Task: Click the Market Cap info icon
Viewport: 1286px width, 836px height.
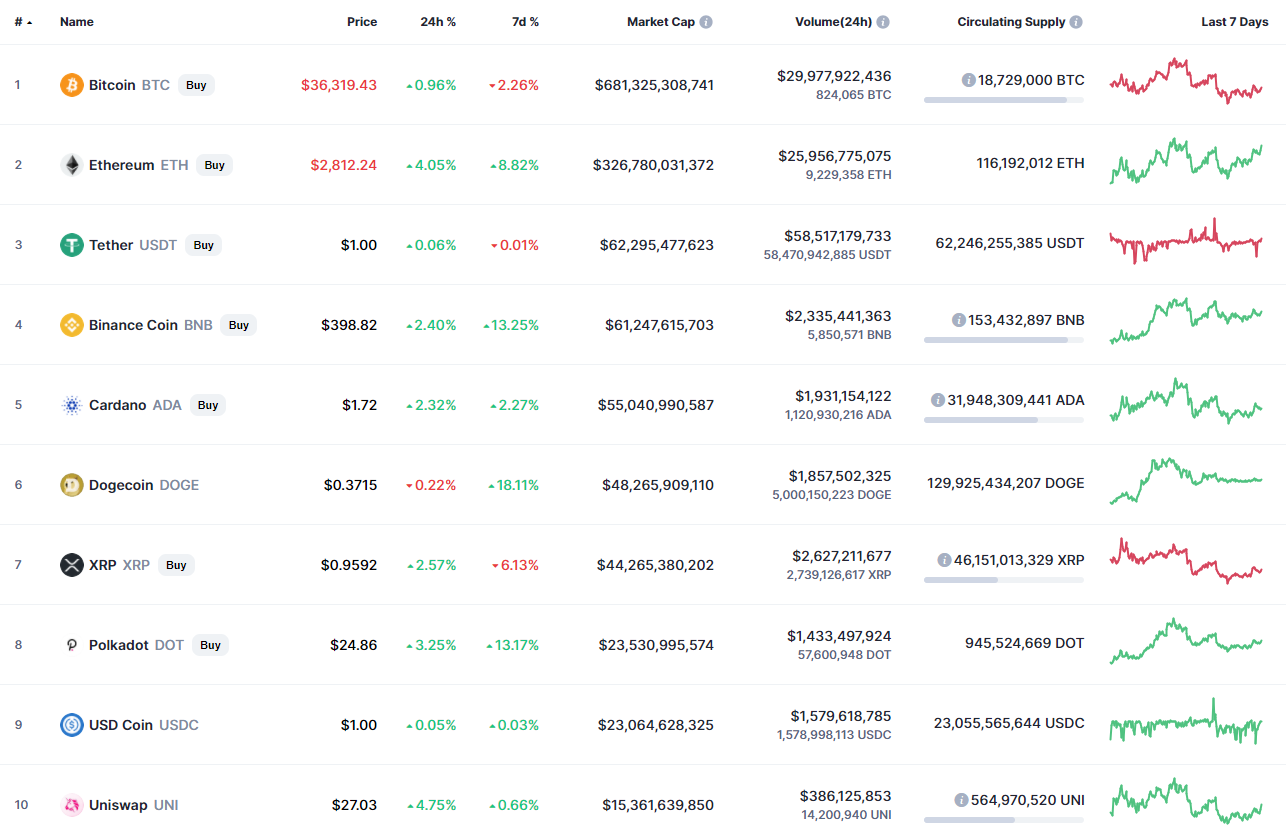Action: 706,22
